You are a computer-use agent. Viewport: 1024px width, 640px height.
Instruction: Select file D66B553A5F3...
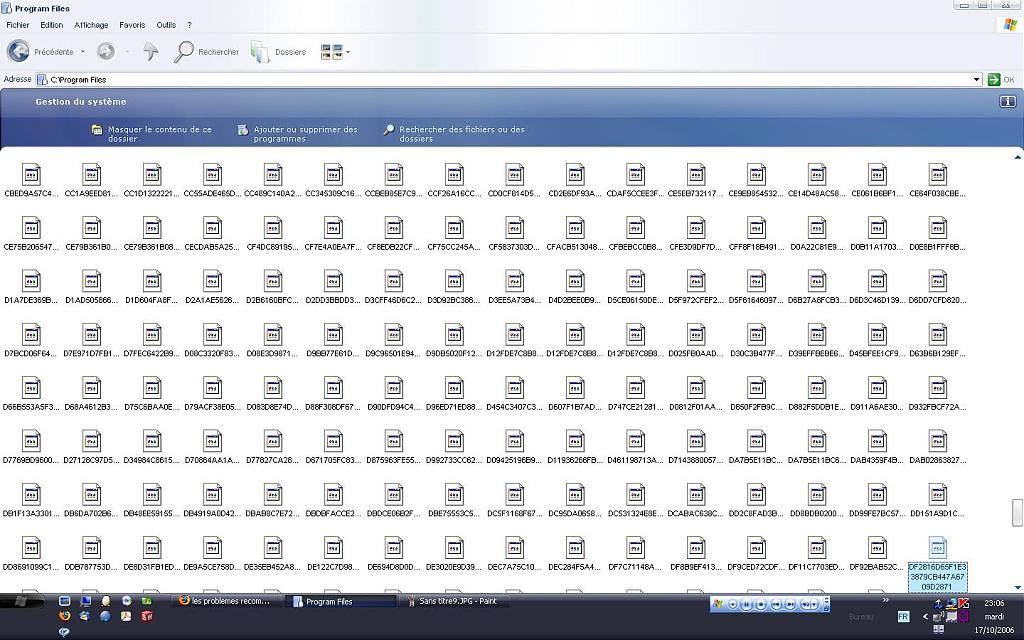[x=31, y=394]
